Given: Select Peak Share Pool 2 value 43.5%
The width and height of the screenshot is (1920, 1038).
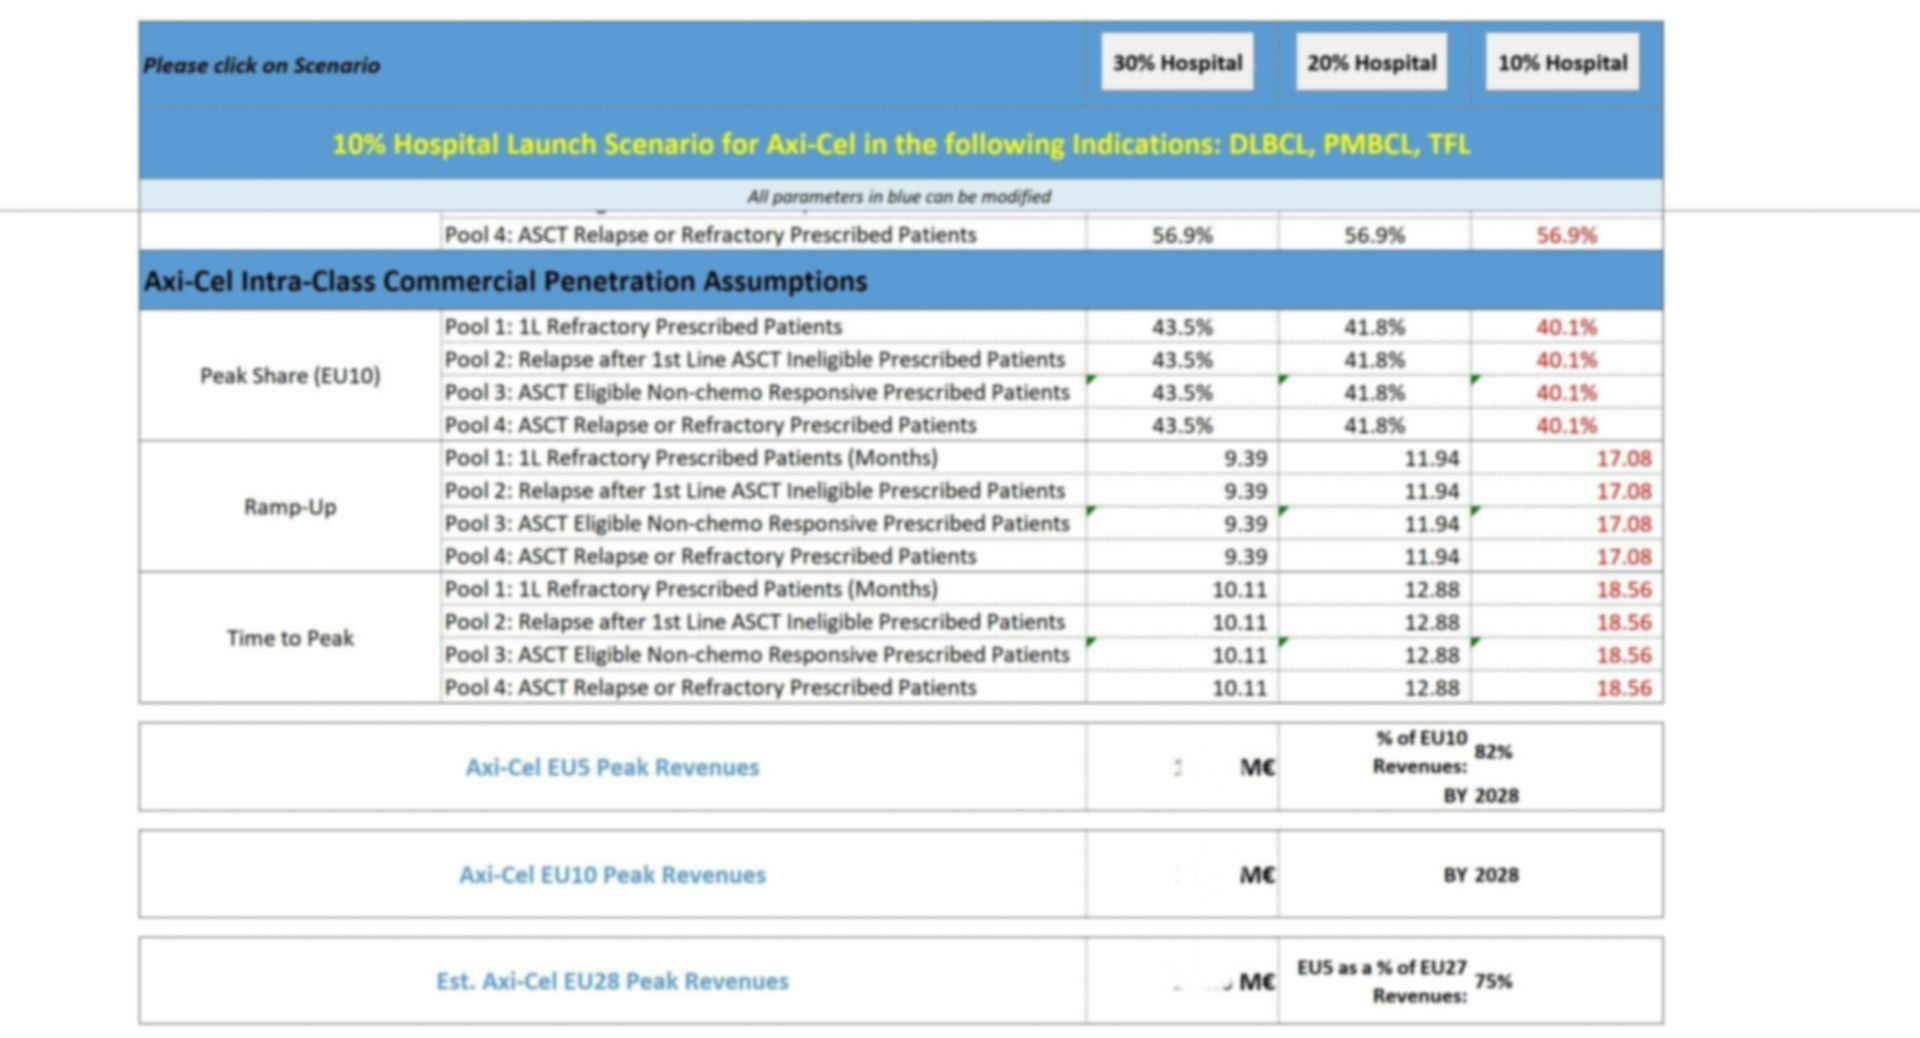Looking at the screenshot, I should pyautogui.click(x=1182, y=360).
